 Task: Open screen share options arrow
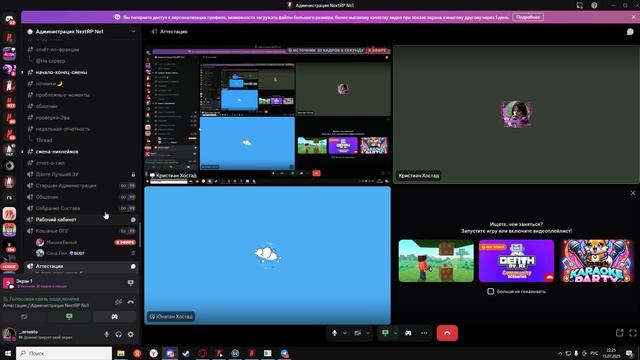[395, 333]
